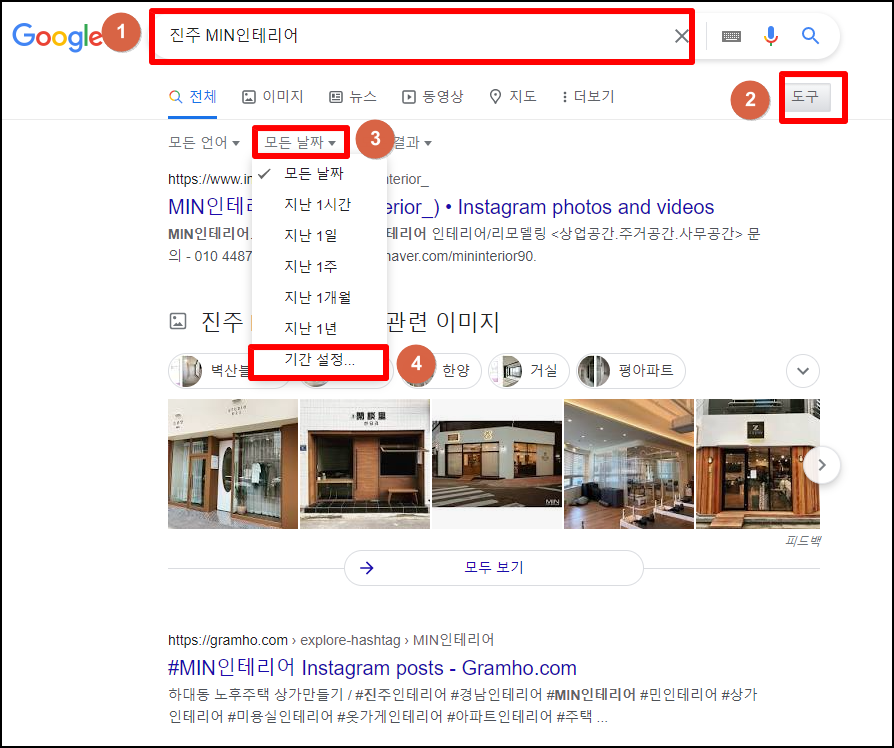The height and width of the screenshot is (748, 894).
Task: Click the 평아파트 image filter chip
Action: tap(631, 371)
